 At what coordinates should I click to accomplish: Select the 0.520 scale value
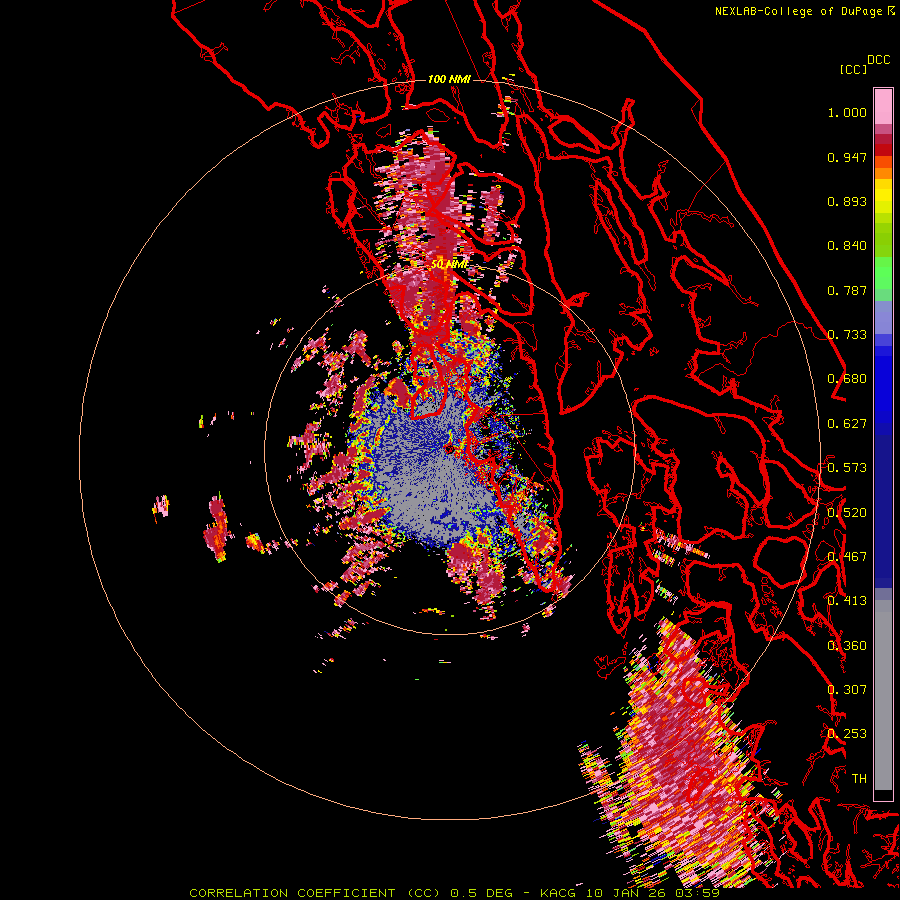(847, 512)
